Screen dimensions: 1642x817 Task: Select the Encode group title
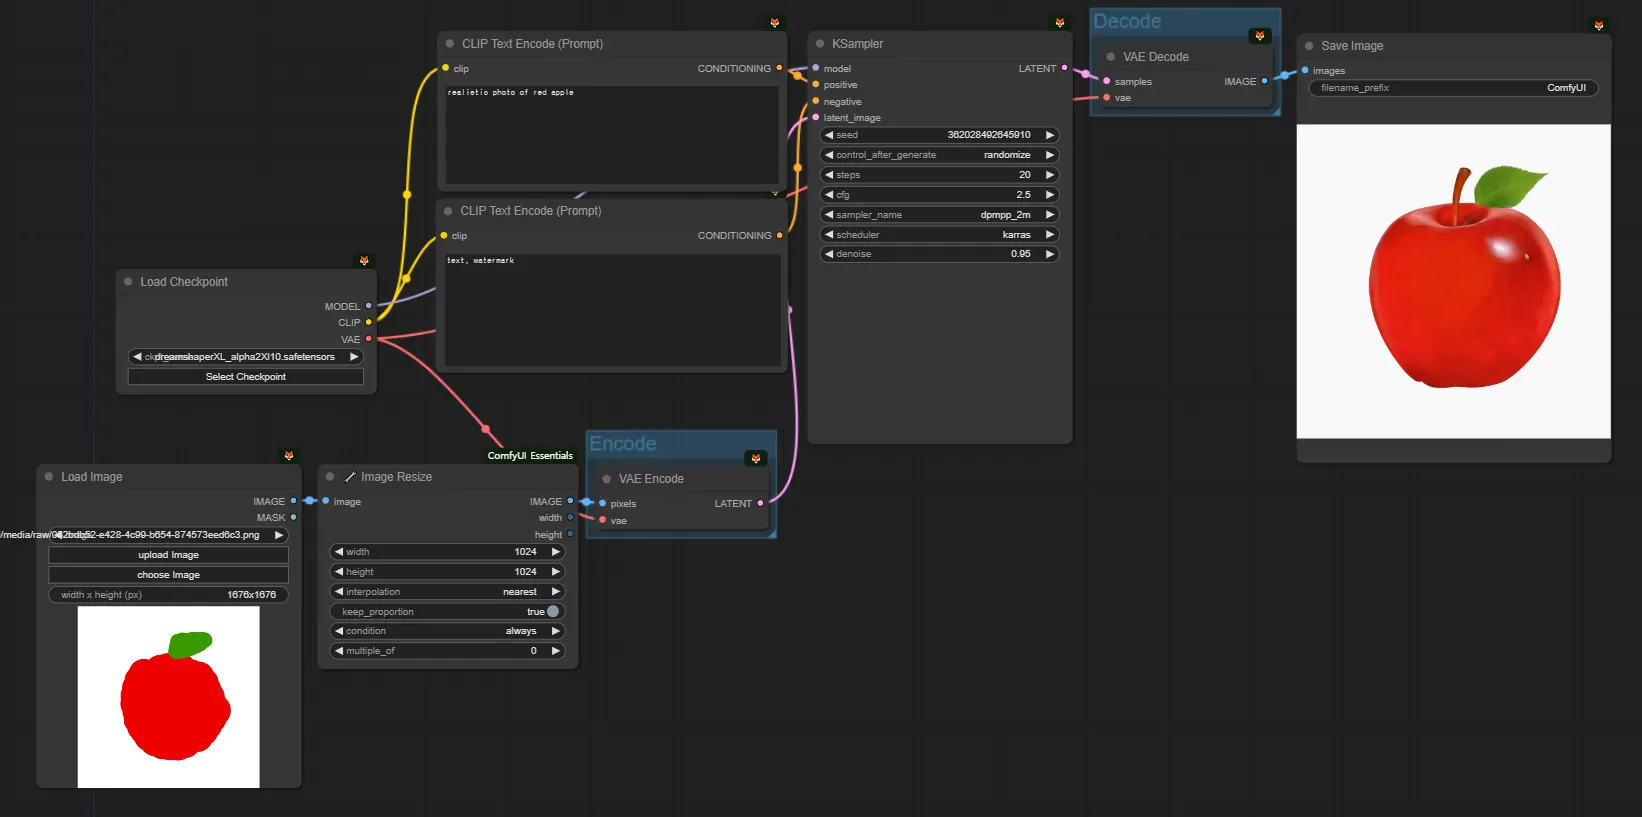coord(623,444)
